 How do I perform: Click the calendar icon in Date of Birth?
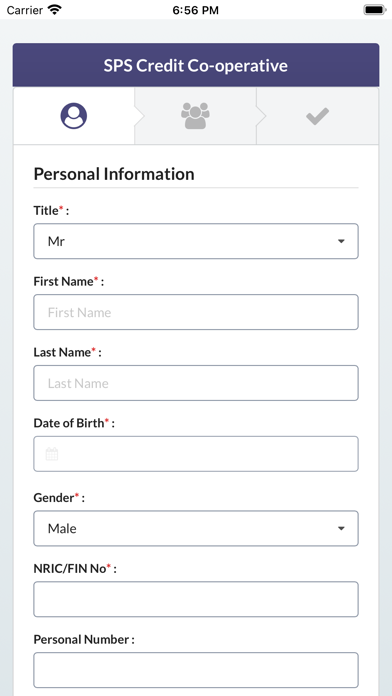coord(52,454)
